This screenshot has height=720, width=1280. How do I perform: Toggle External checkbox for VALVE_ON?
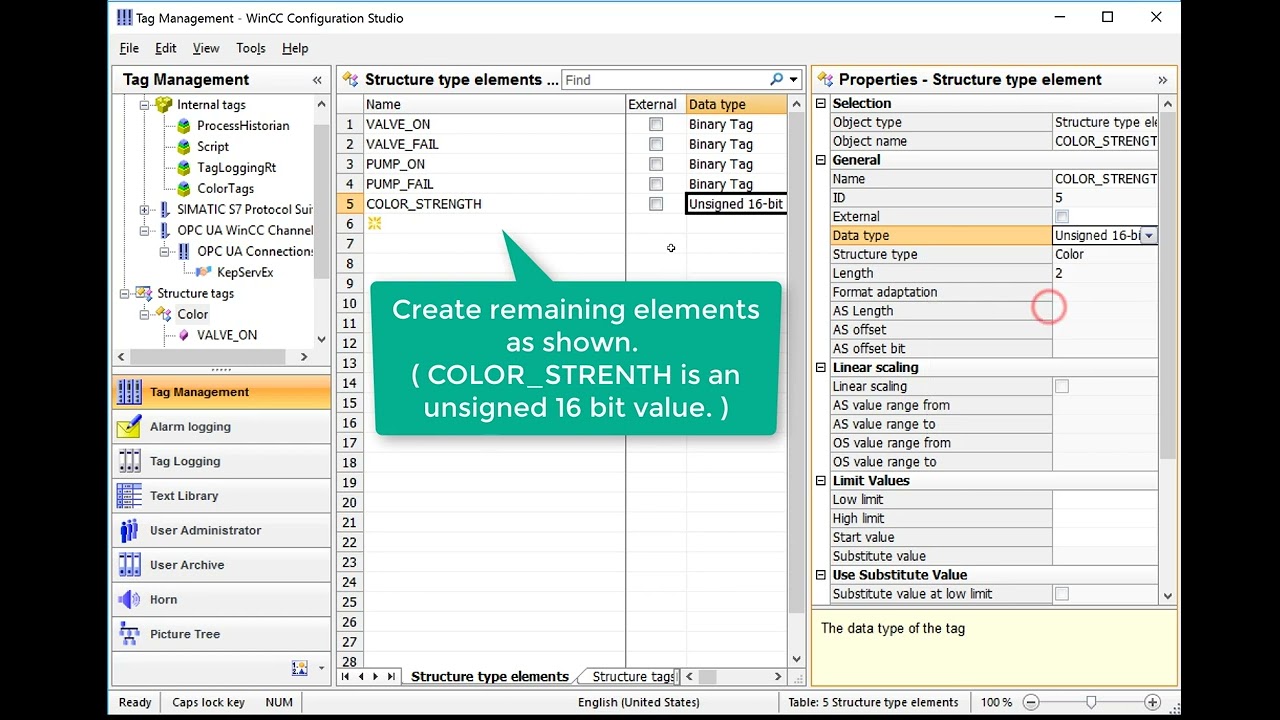[x=656, y=125]
